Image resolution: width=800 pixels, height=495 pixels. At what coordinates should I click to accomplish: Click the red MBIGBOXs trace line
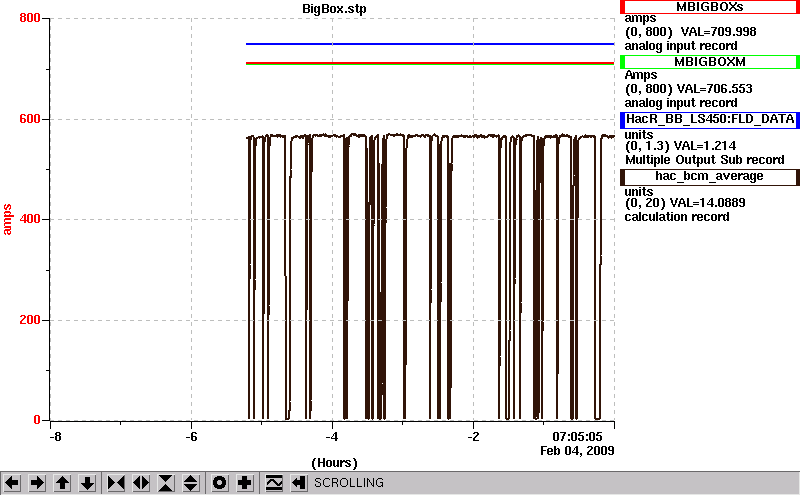[x=430, y=63]
